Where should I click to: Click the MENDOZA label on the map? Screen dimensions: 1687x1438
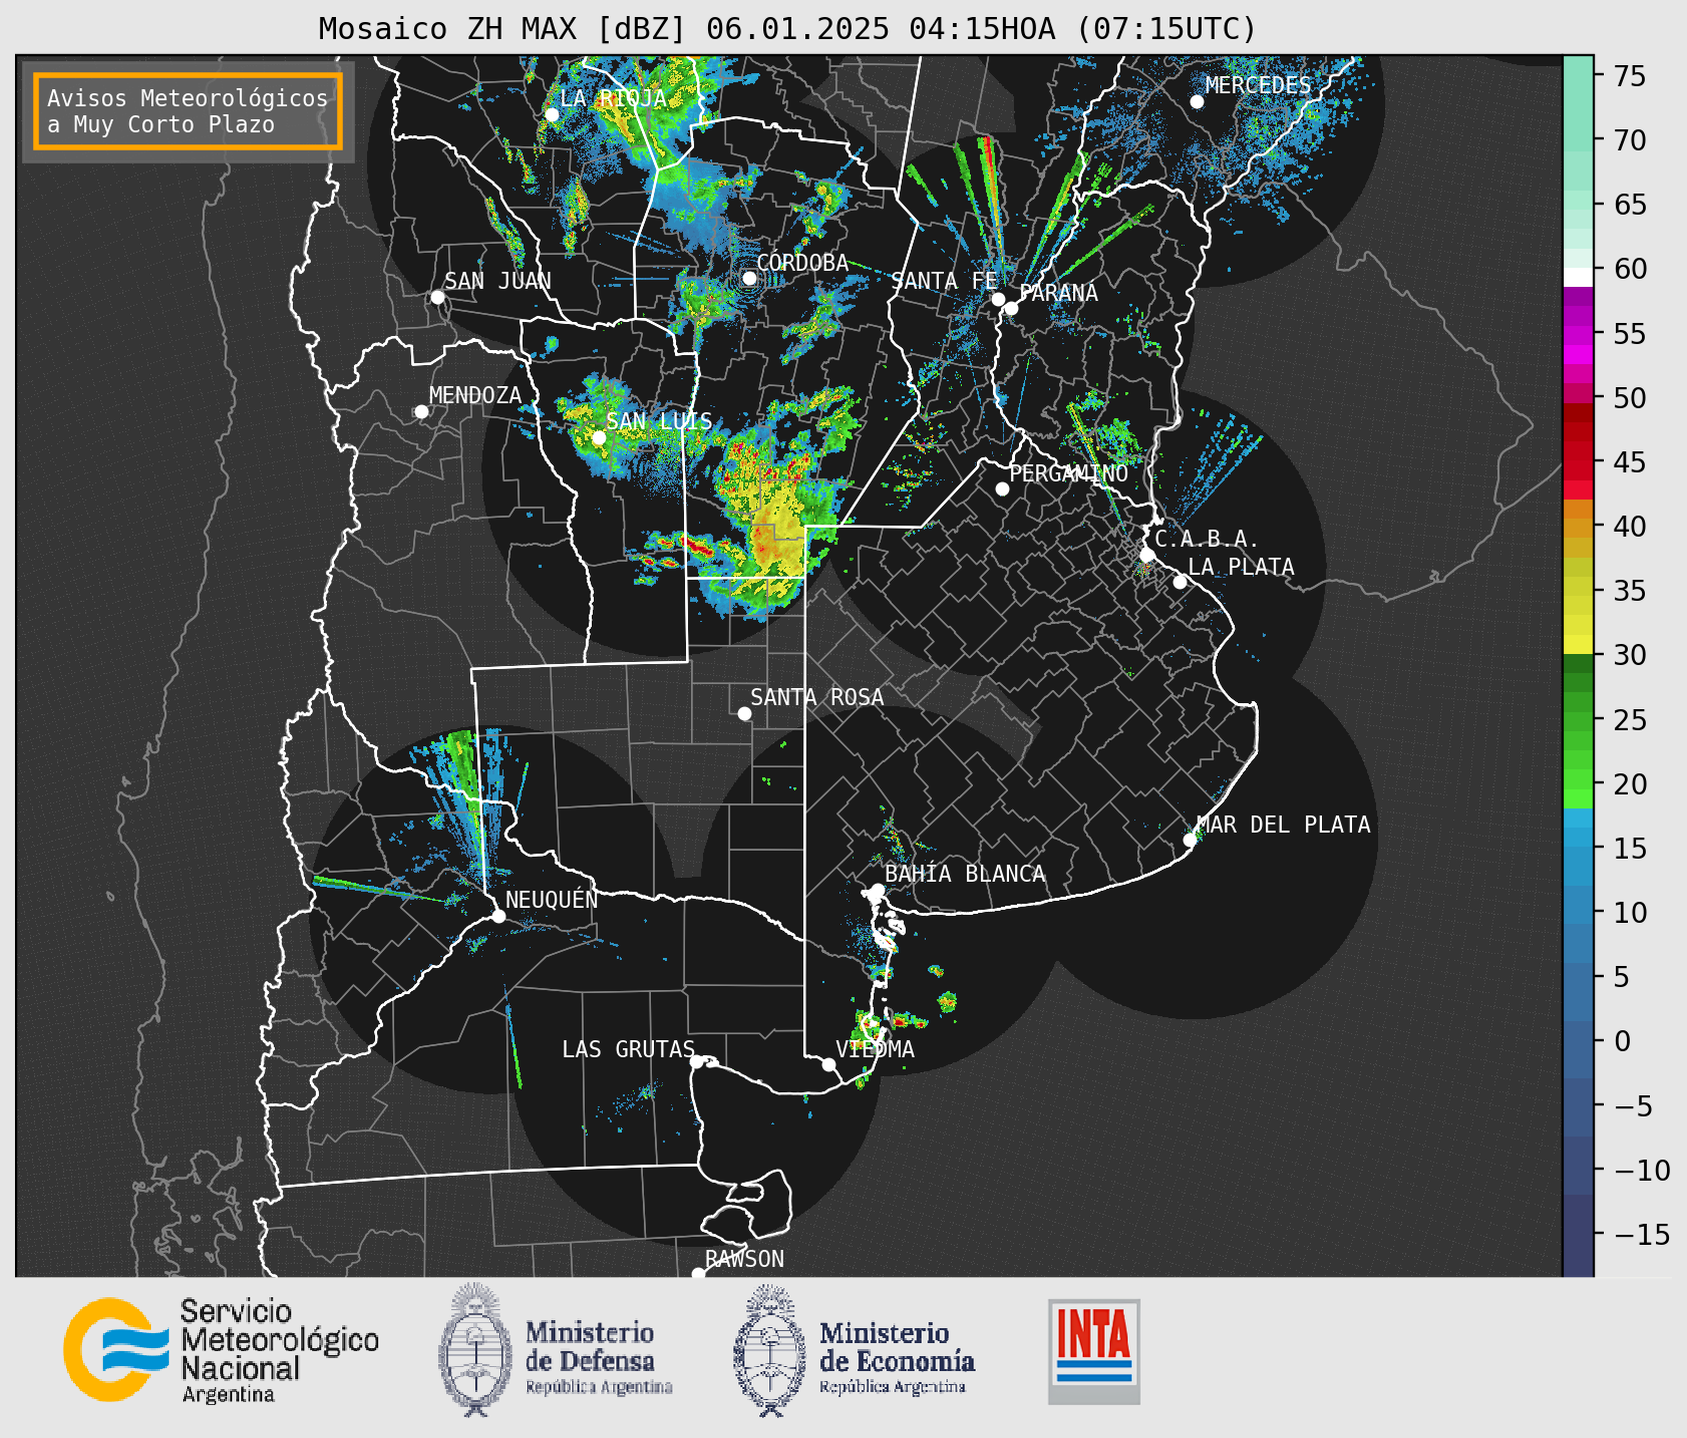coord(476,395)
